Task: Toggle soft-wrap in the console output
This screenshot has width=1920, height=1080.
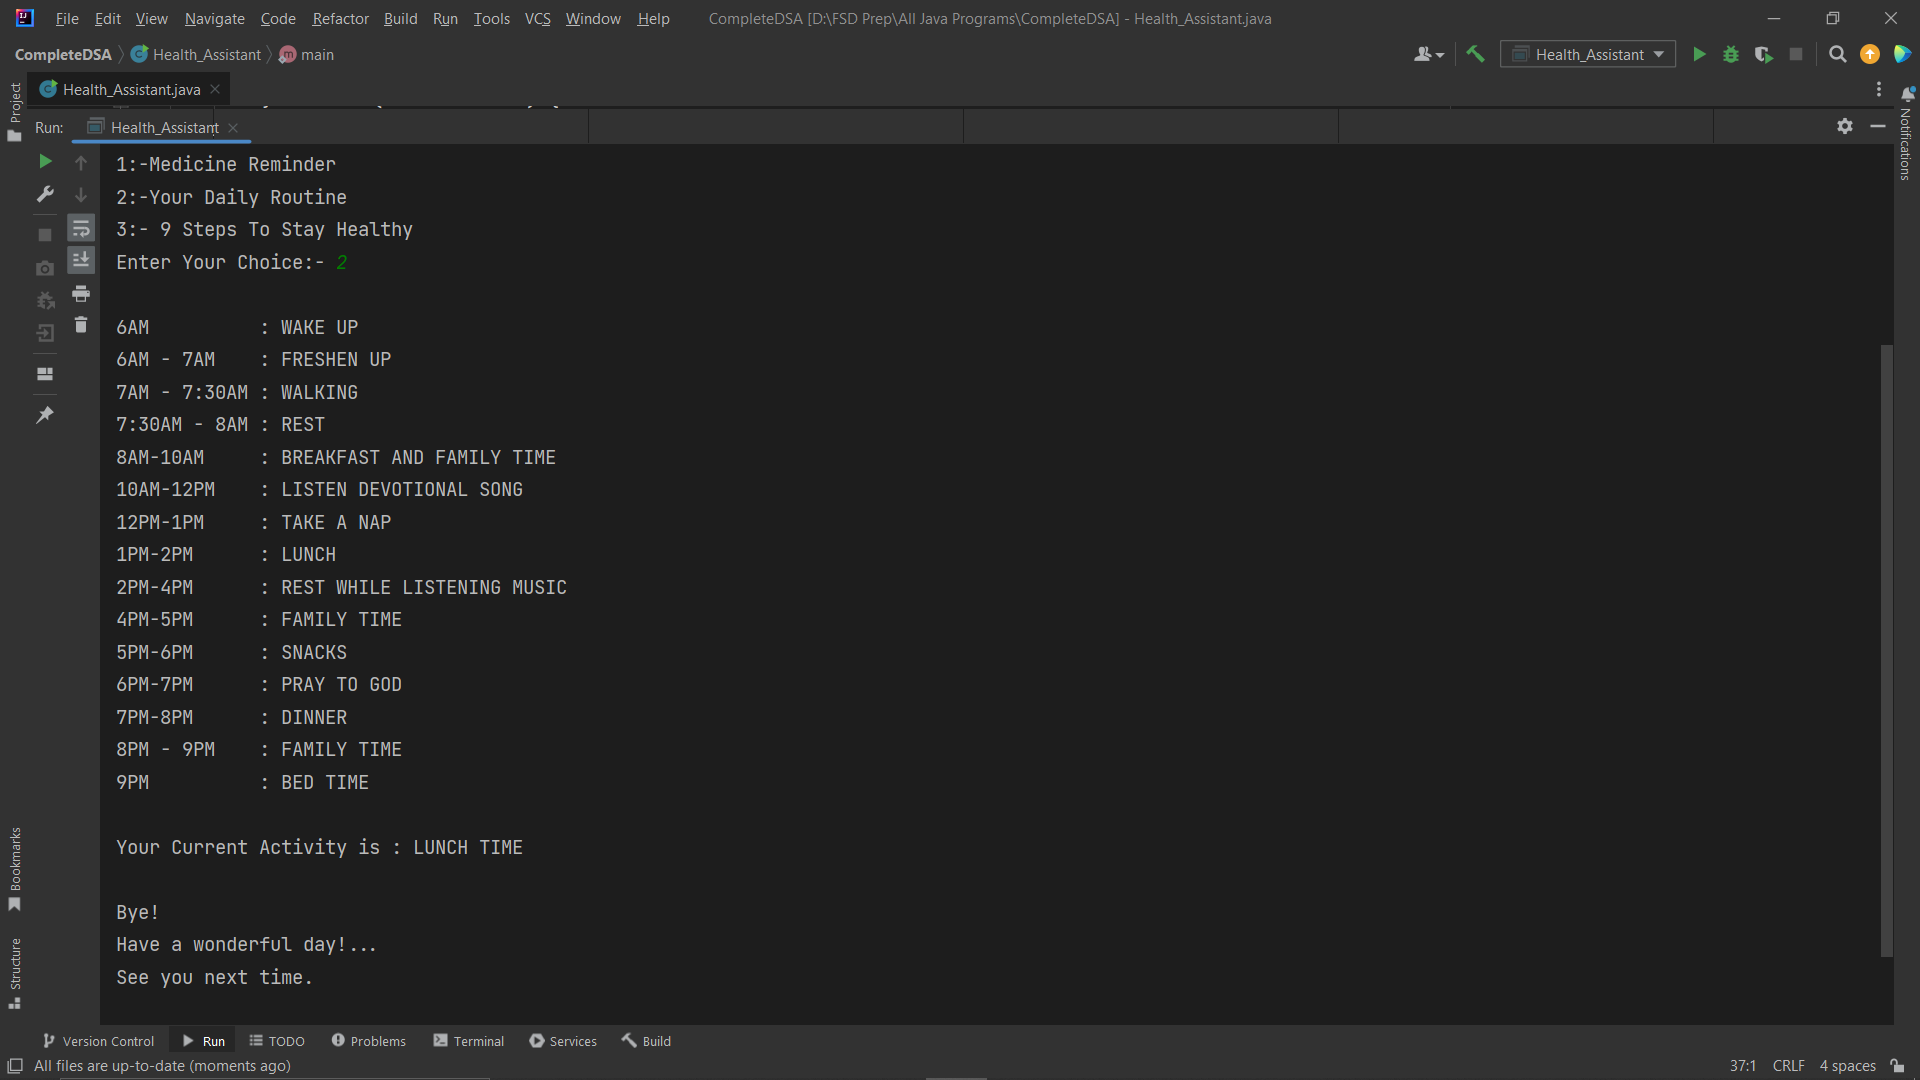Action: [81, 229]
